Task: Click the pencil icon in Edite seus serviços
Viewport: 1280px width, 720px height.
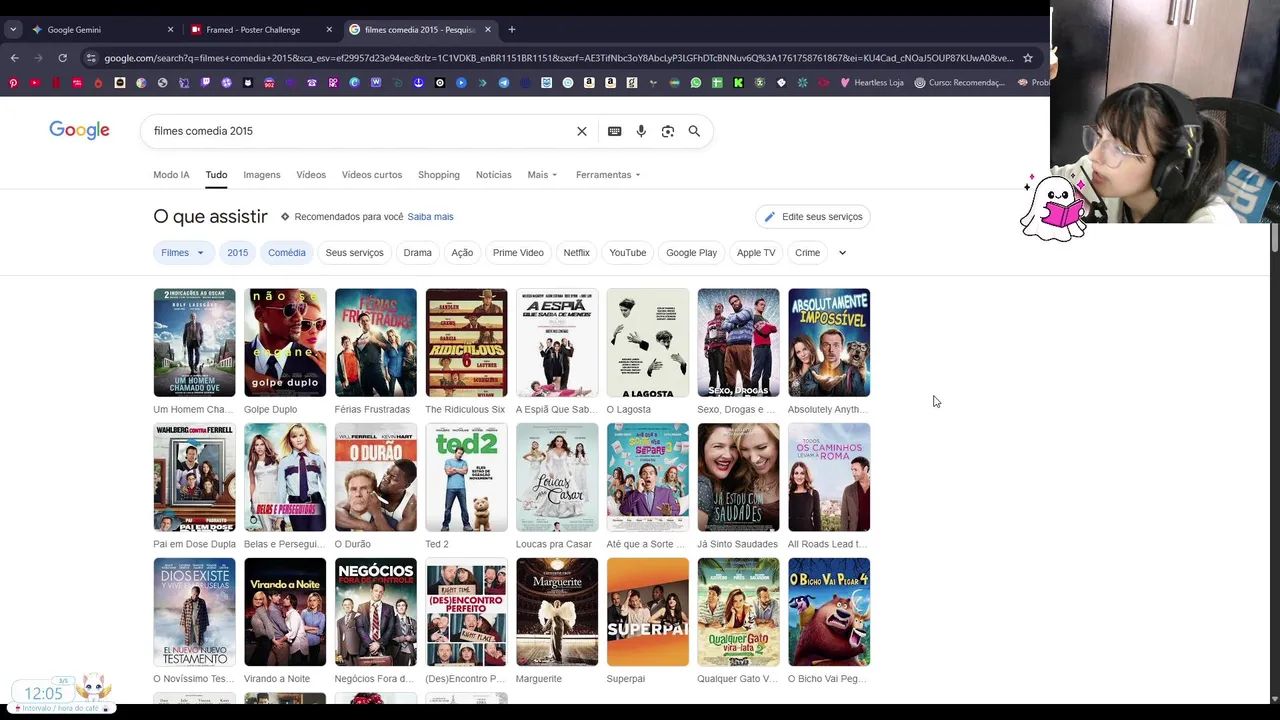Action: point(769,217)
